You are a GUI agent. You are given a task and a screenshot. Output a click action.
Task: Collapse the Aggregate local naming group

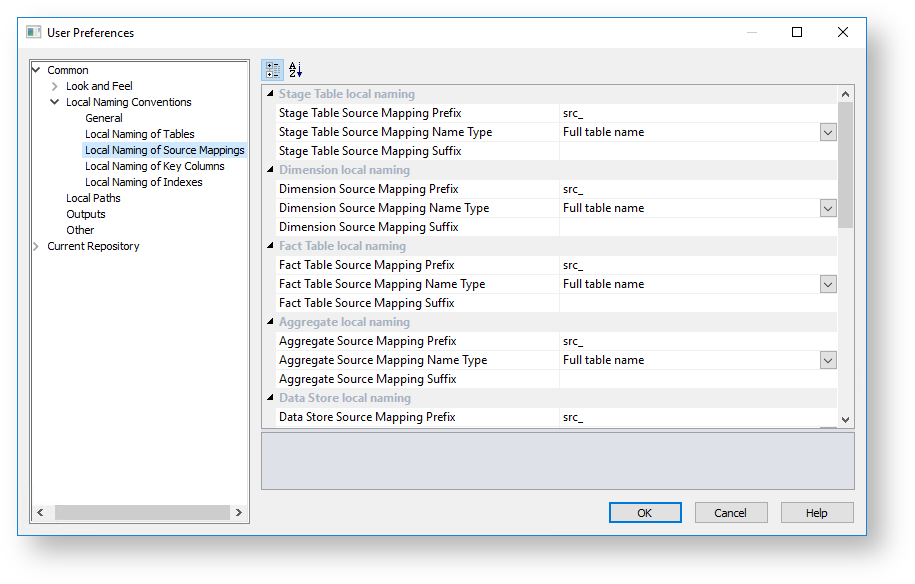coord(270,322)
